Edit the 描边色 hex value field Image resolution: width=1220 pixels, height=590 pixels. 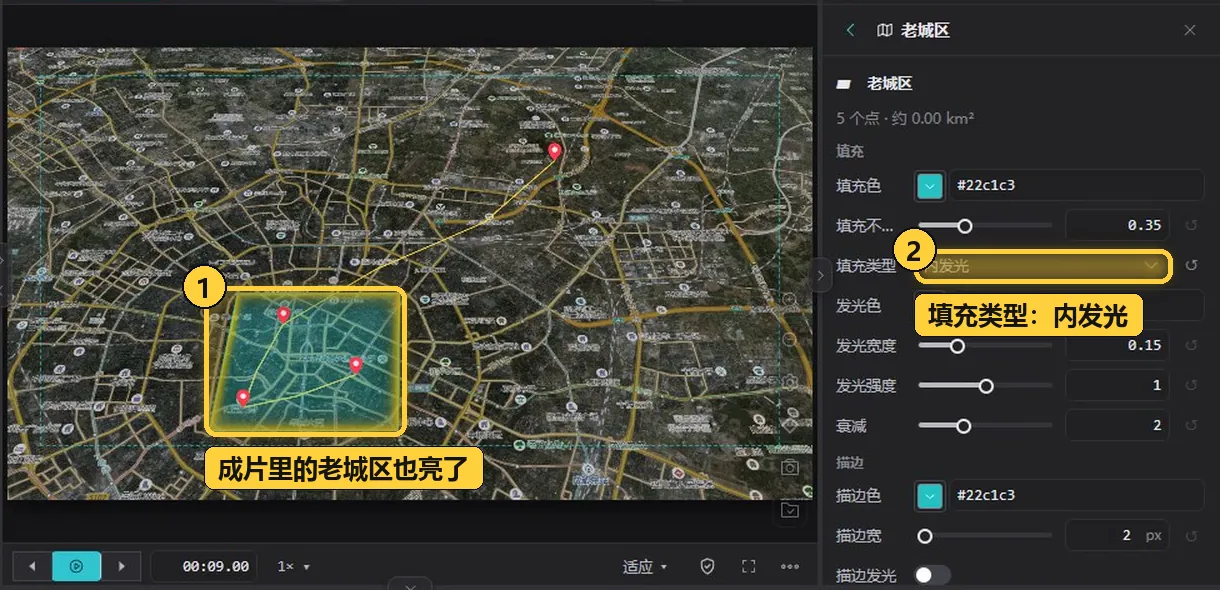(1077, 495)
